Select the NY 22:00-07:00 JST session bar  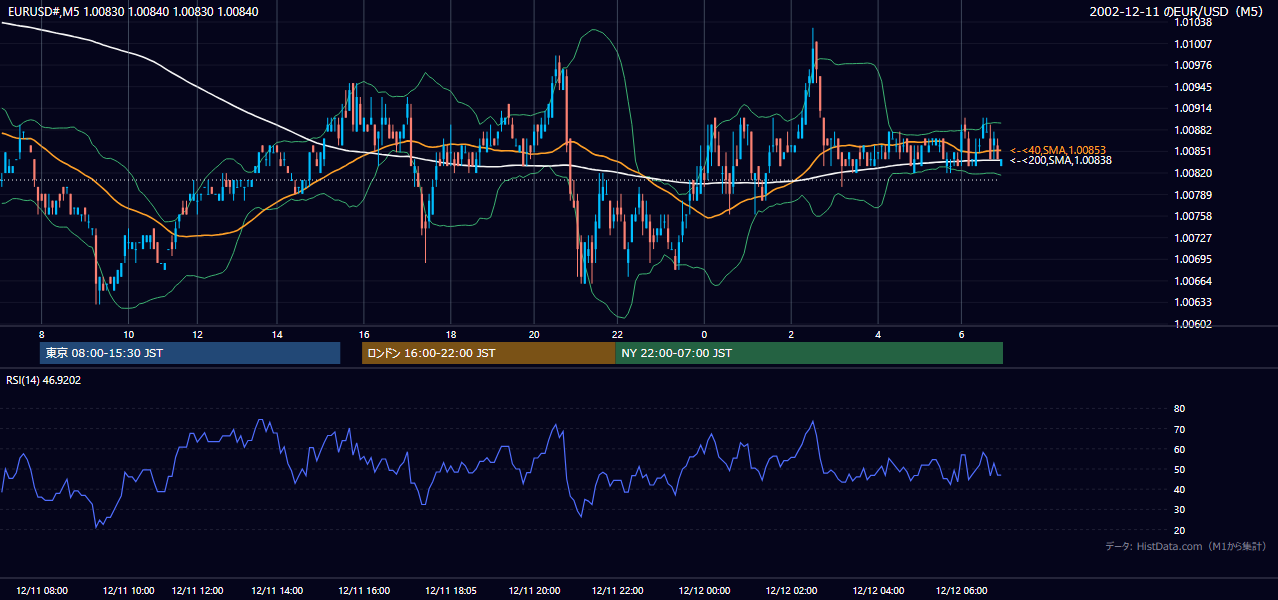pos(809,353)
